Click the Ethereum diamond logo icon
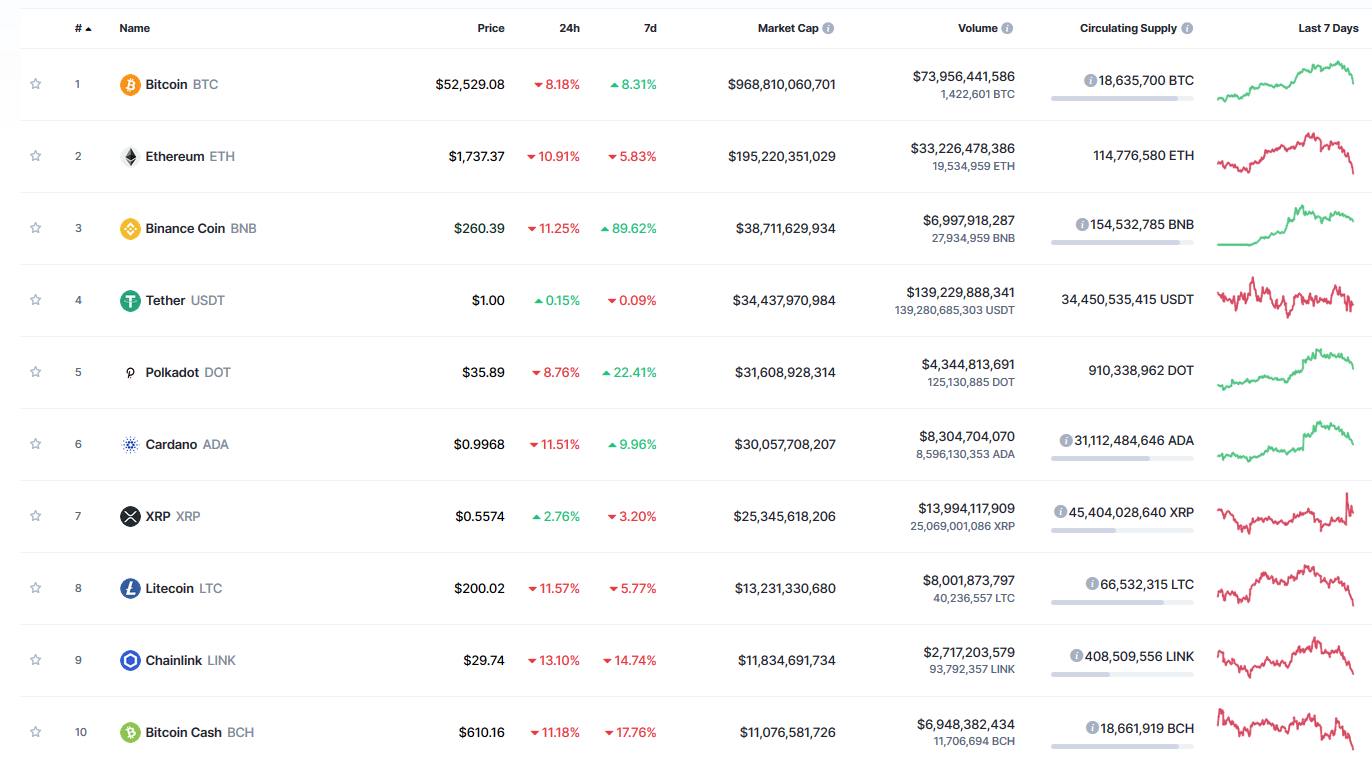This screenshot has width=1372, height=768. point(130,157)
